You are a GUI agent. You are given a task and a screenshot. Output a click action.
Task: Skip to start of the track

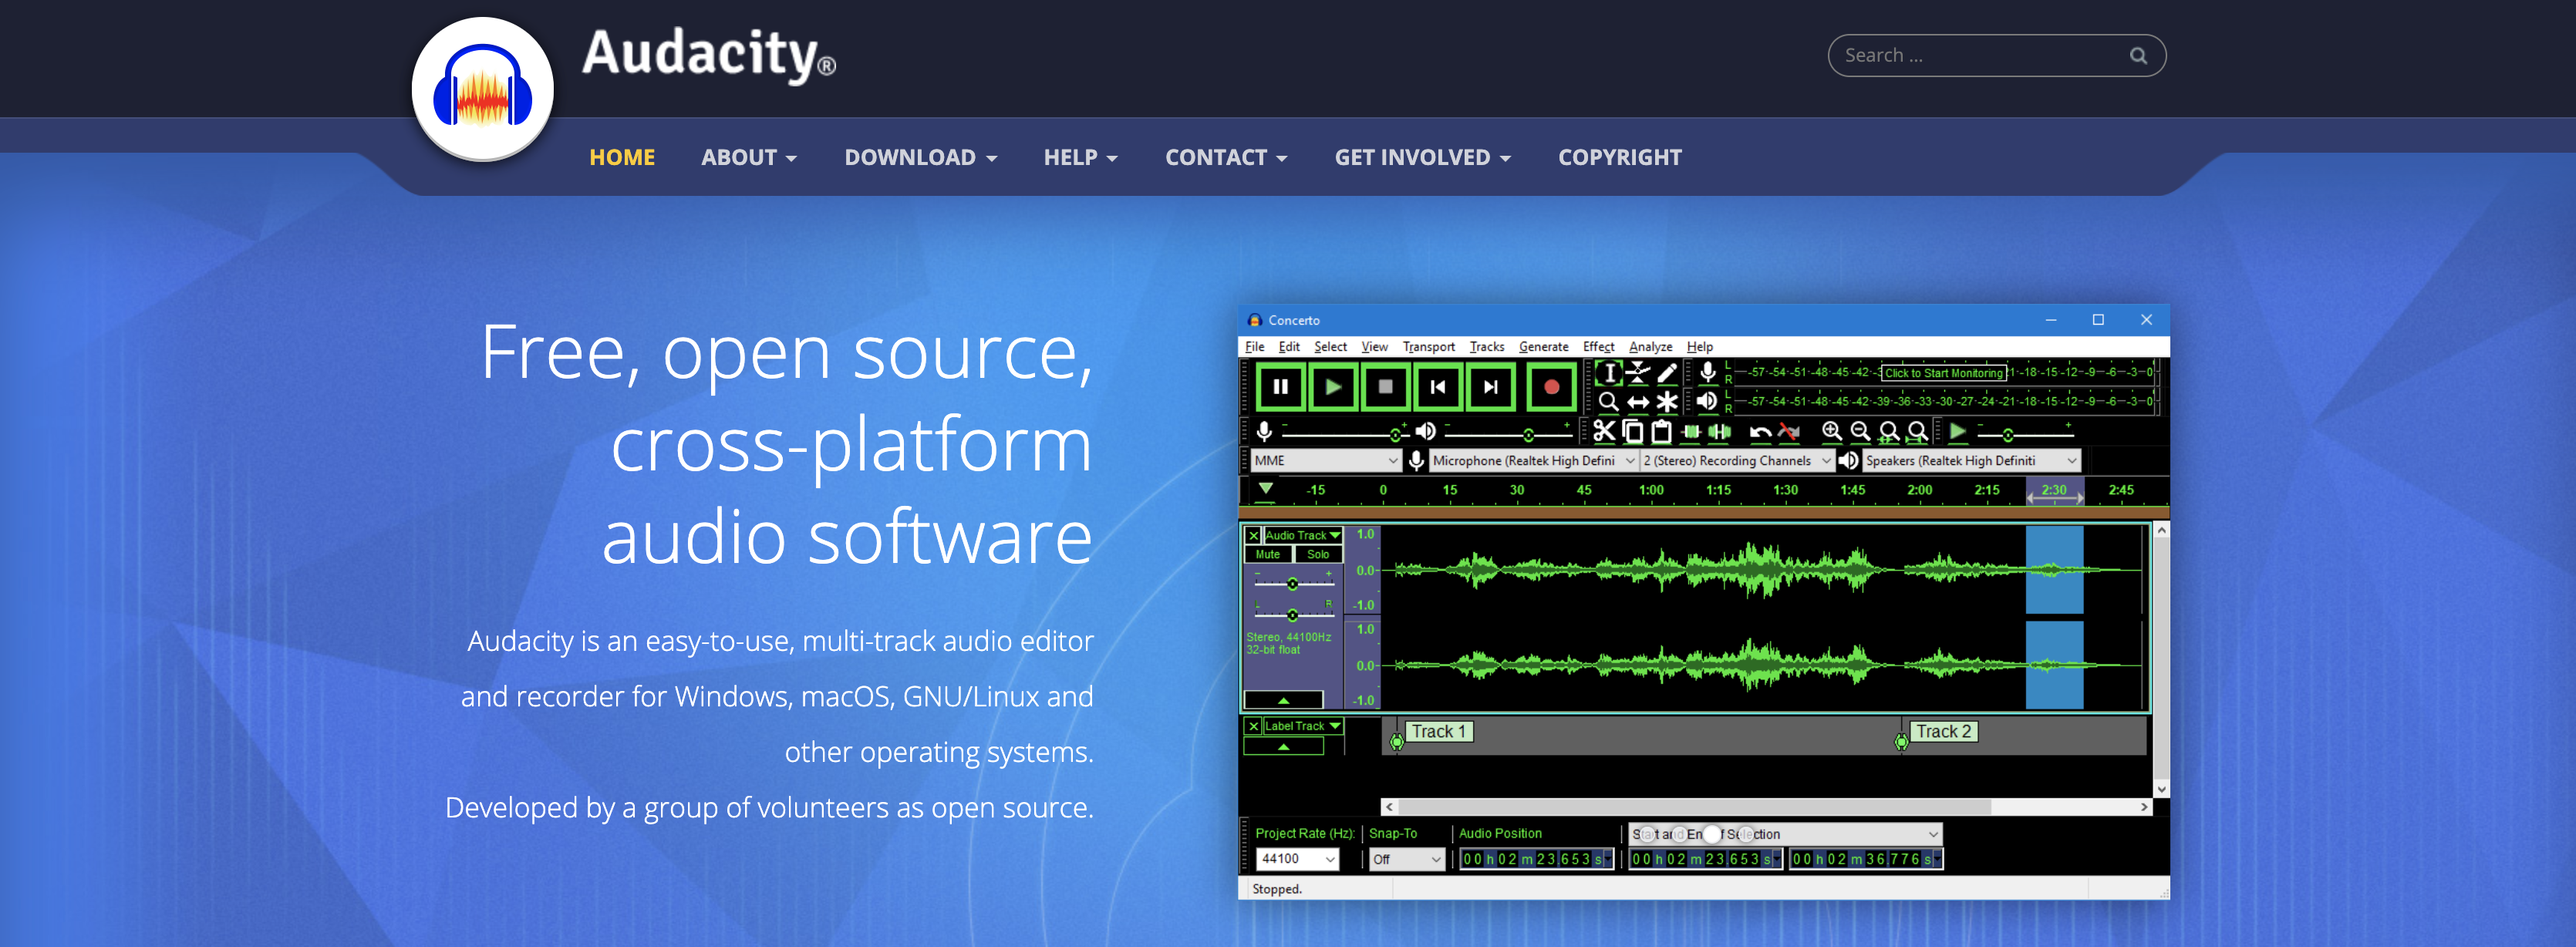point(1438,387)
